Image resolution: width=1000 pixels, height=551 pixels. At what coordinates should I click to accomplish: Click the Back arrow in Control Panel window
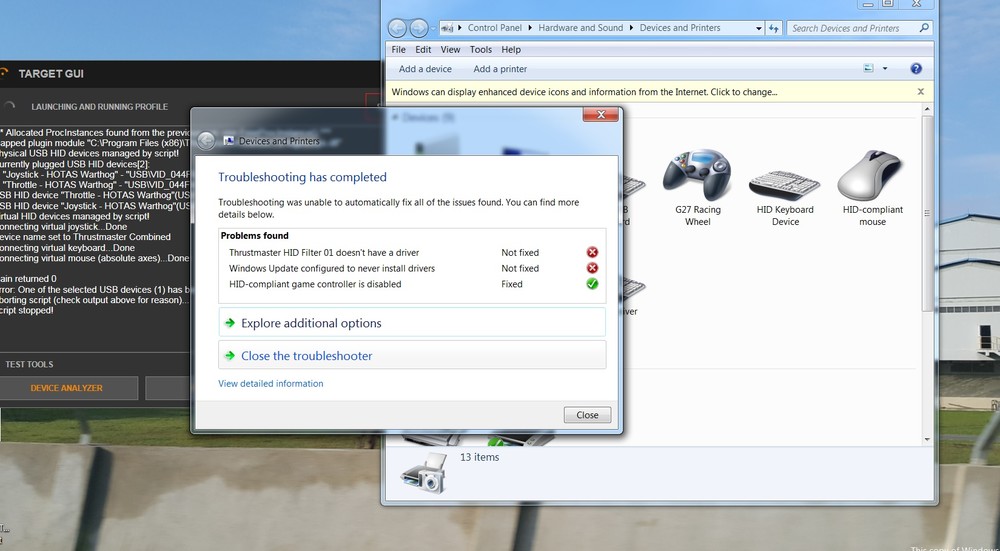click(x=397, y=28)
